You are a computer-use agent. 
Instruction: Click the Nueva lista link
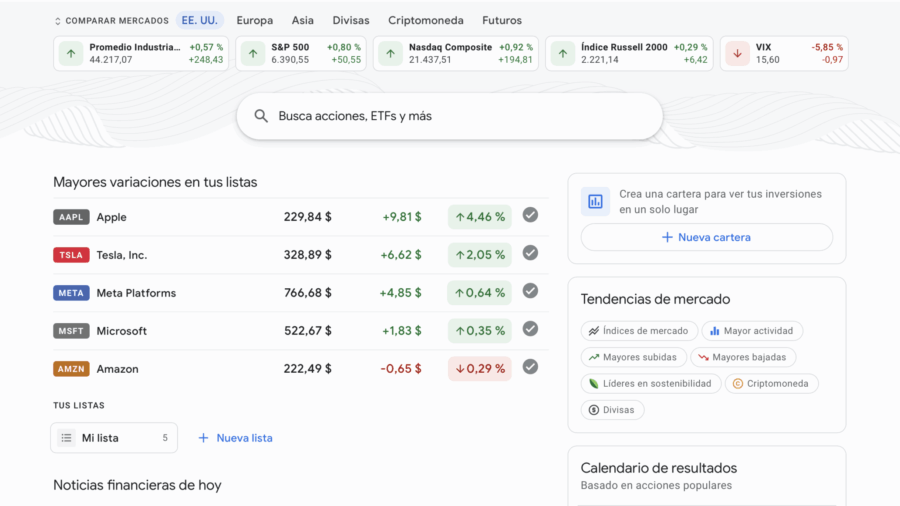point(245,438)
